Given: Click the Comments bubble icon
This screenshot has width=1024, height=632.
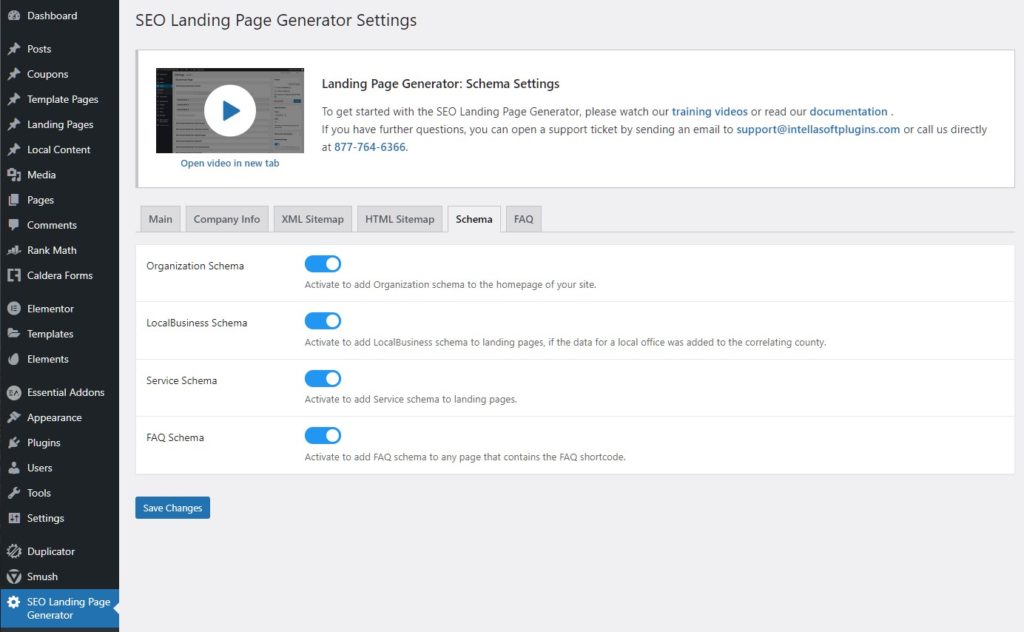Looking at the screenshot, I should (14, 225).
